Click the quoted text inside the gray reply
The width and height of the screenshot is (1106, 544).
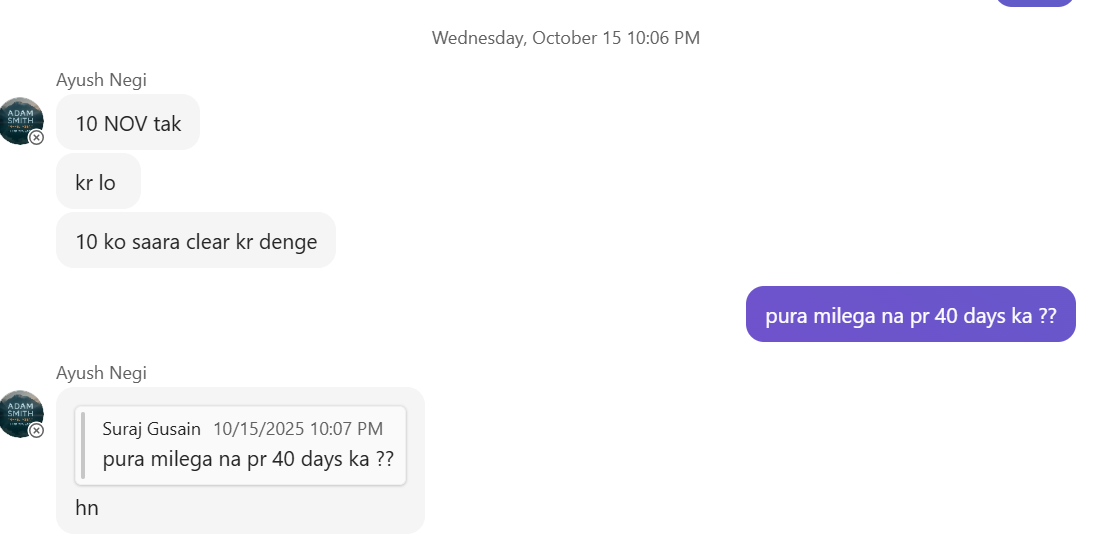coord(247,461)
